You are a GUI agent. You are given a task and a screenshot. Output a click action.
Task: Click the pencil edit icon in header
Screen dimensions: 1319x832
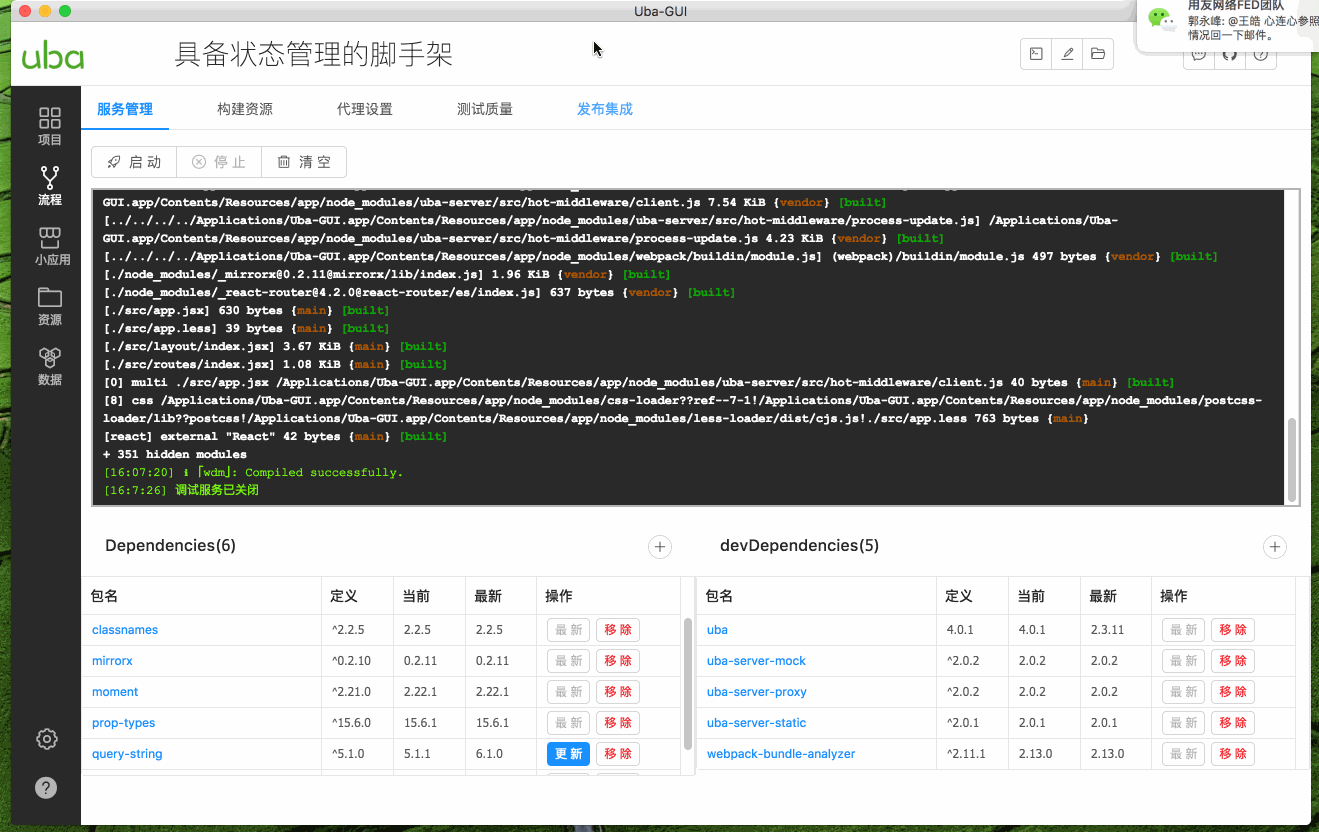(1067, 54)
